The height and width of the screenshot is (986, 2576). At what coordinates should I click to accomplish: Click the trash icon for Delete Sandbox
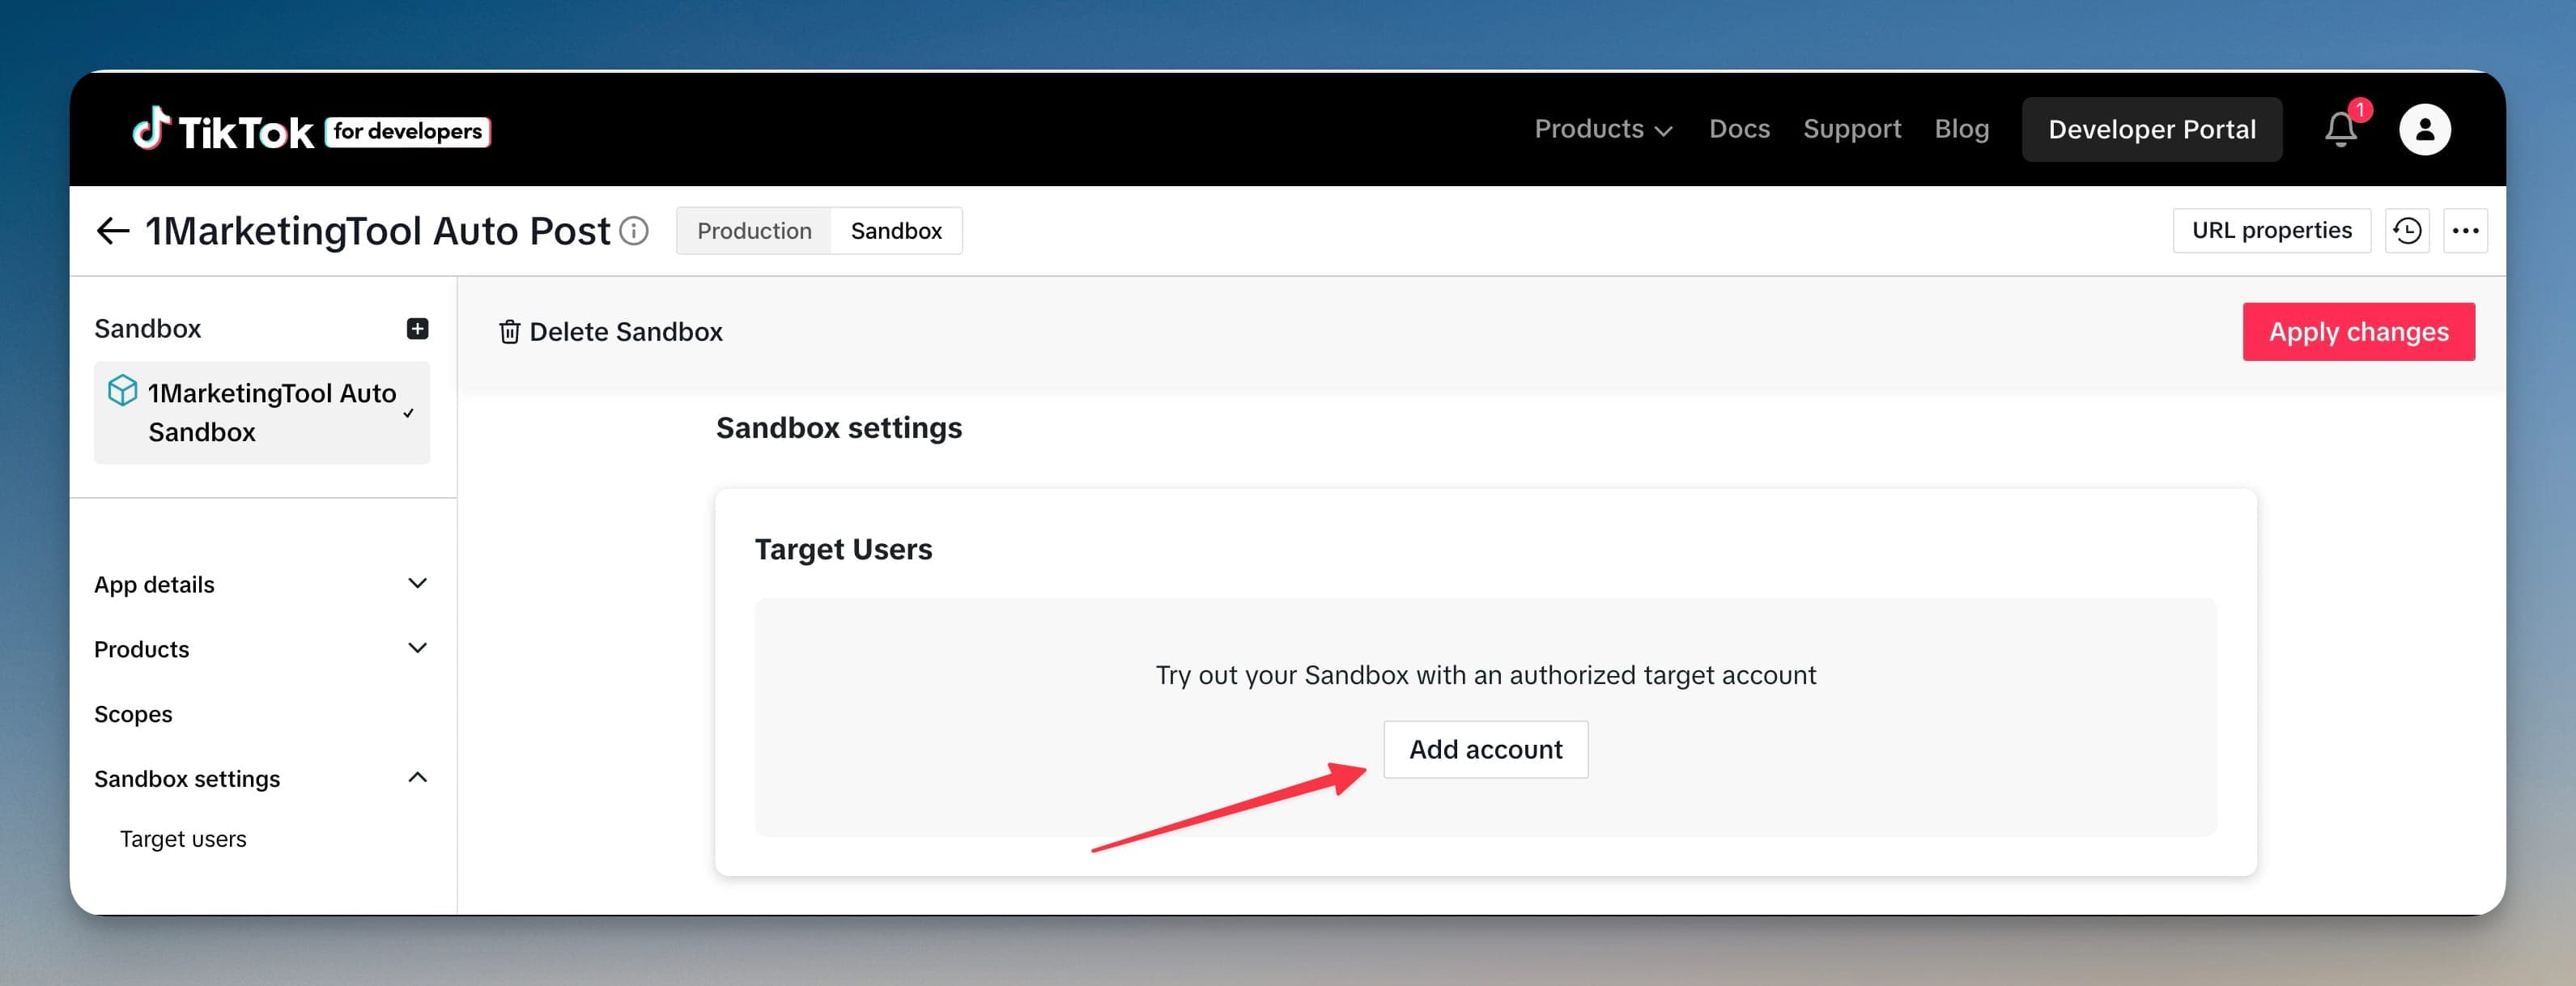509,332
